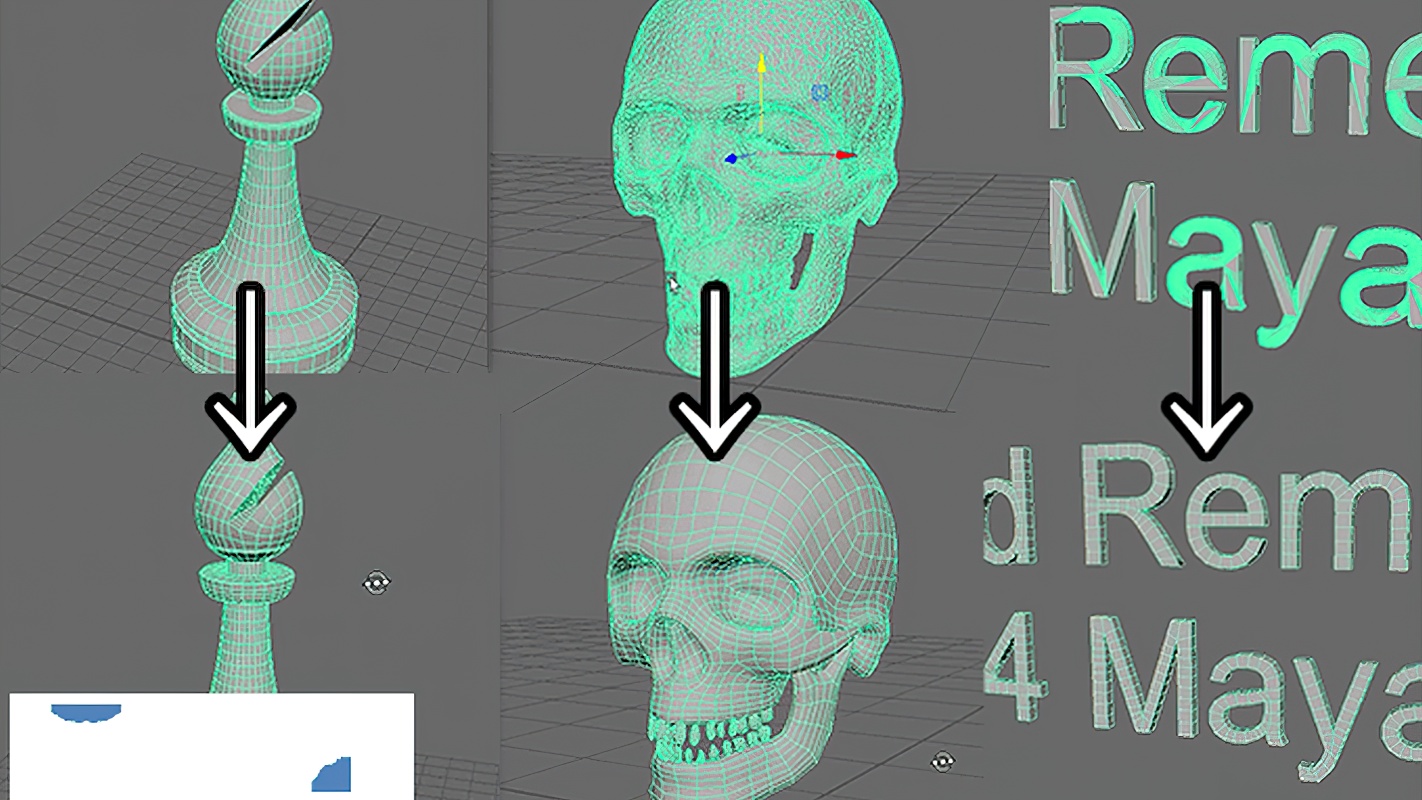This screenshot has height=800, width=1422.
Task: Click the blue plane handle beside the Y arrow
Action: (820, 93)
